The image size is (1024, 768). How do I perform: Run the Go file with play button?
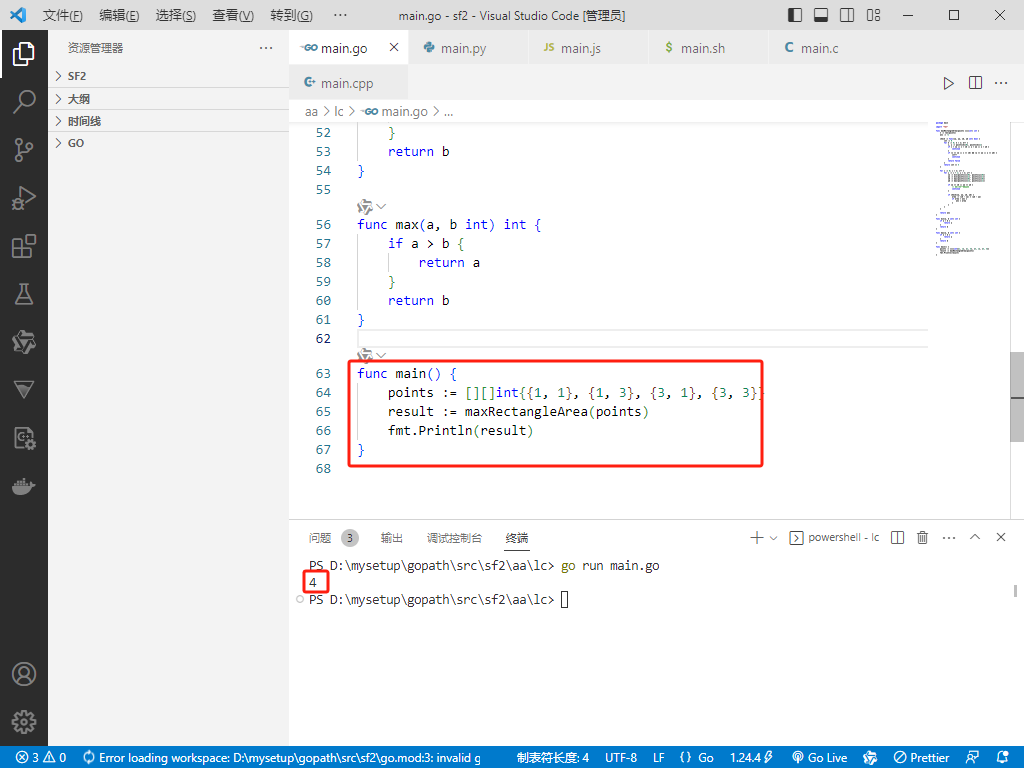pos(948,83)
